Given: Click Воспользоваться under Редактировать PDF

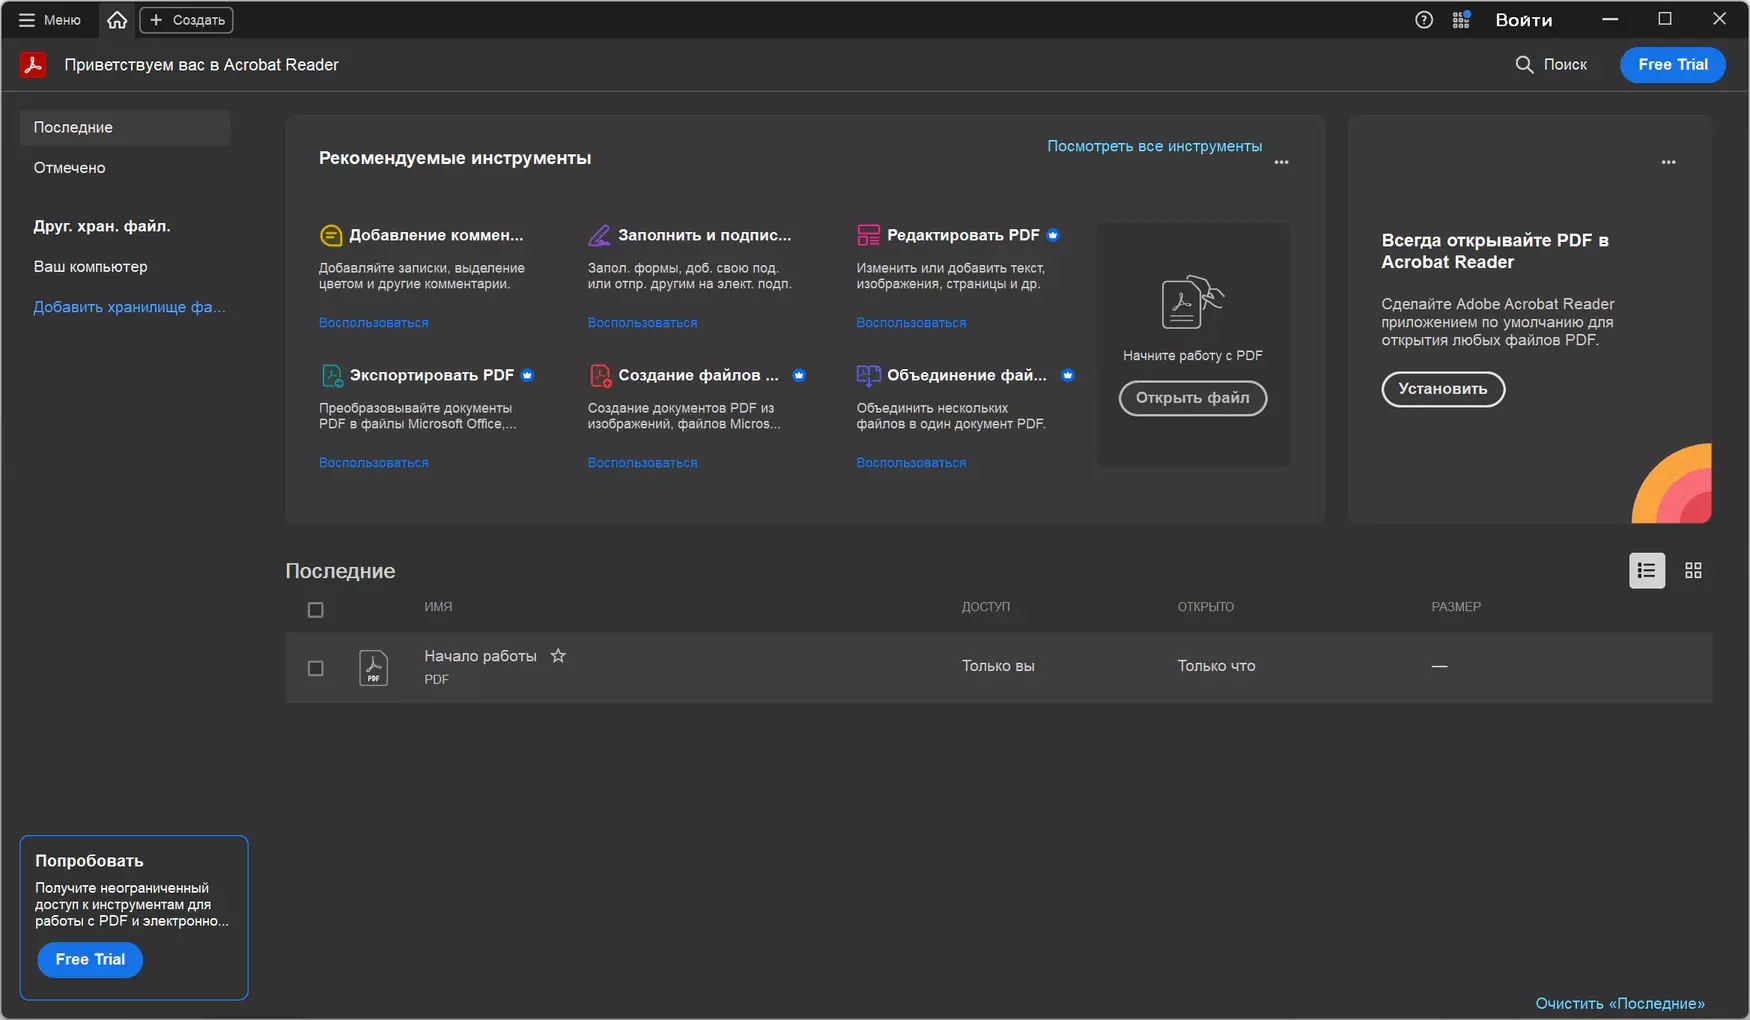Looking at the screenshot, I should tap(911, 323).
